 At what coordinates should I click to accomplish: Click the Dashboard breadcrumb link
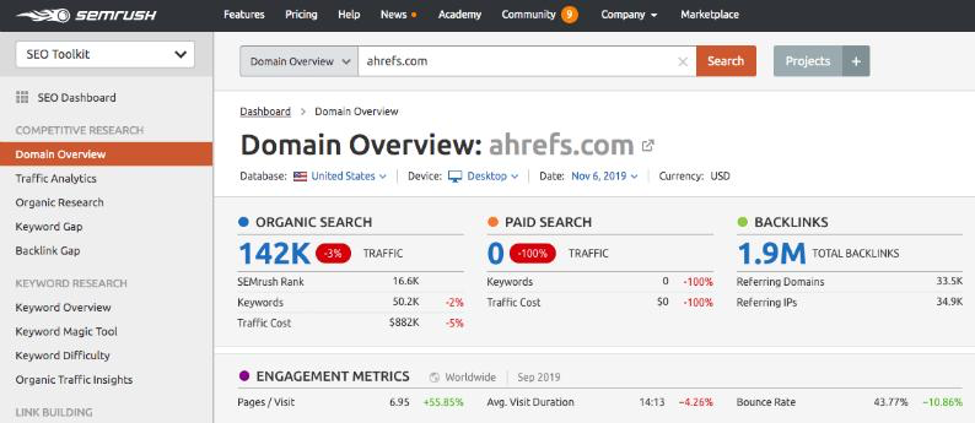click(265, 112)
